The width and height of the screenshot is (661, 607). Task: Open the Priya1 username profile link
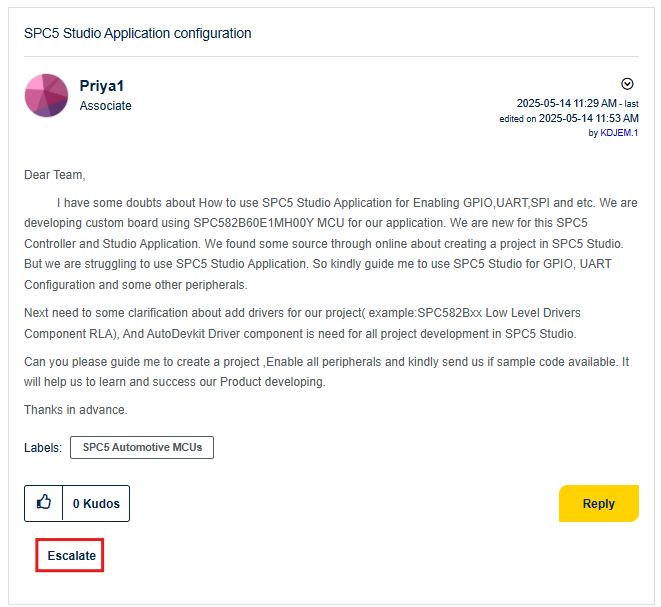(102, 86)
